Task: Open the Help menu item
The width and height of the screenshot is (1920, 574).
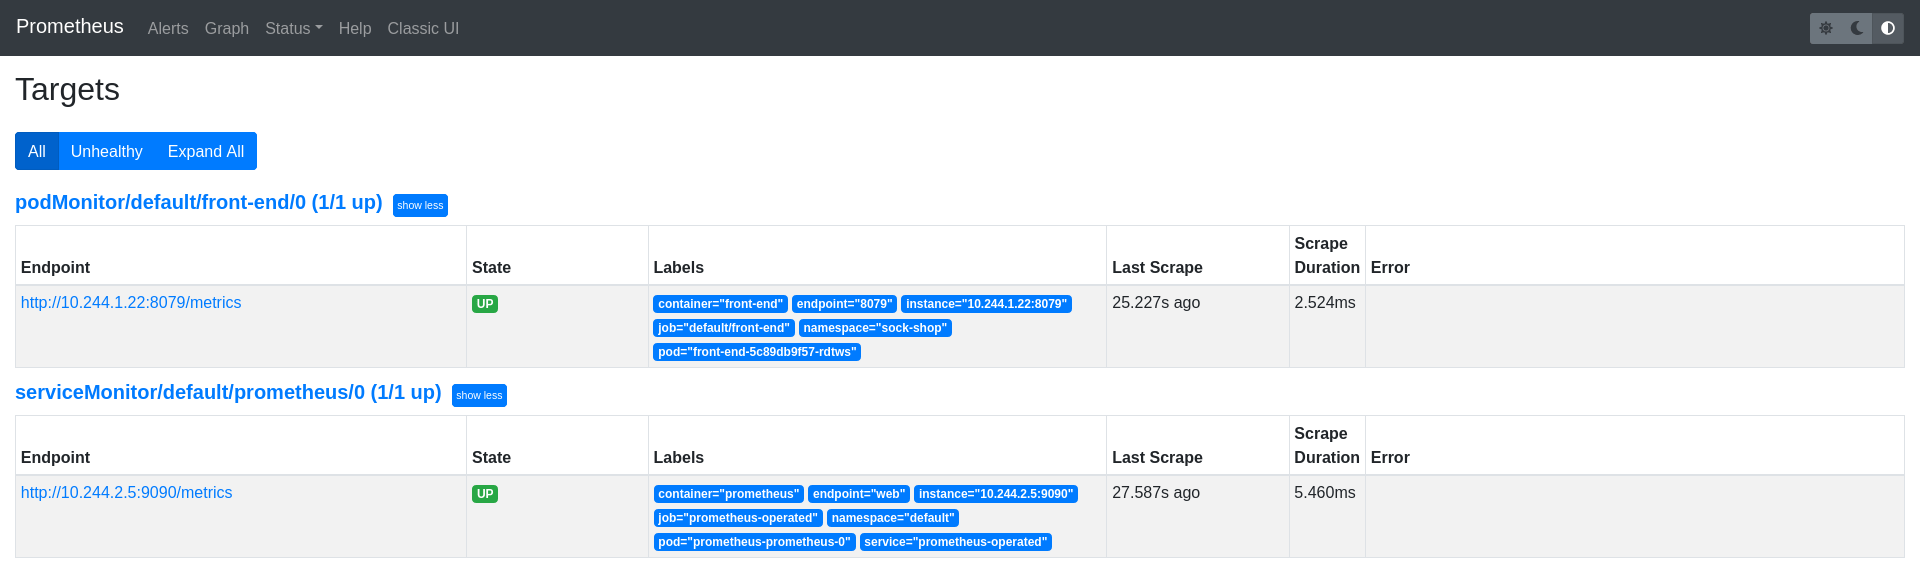Action: [x=355, y=29]
